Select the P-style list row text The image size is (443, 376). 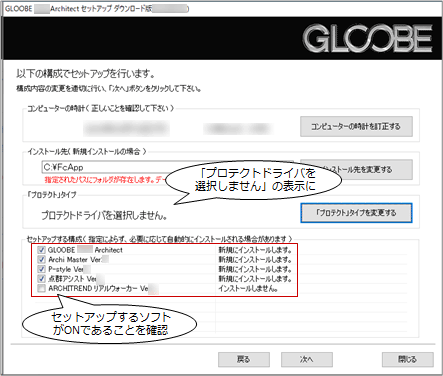[x=69, y=269]
